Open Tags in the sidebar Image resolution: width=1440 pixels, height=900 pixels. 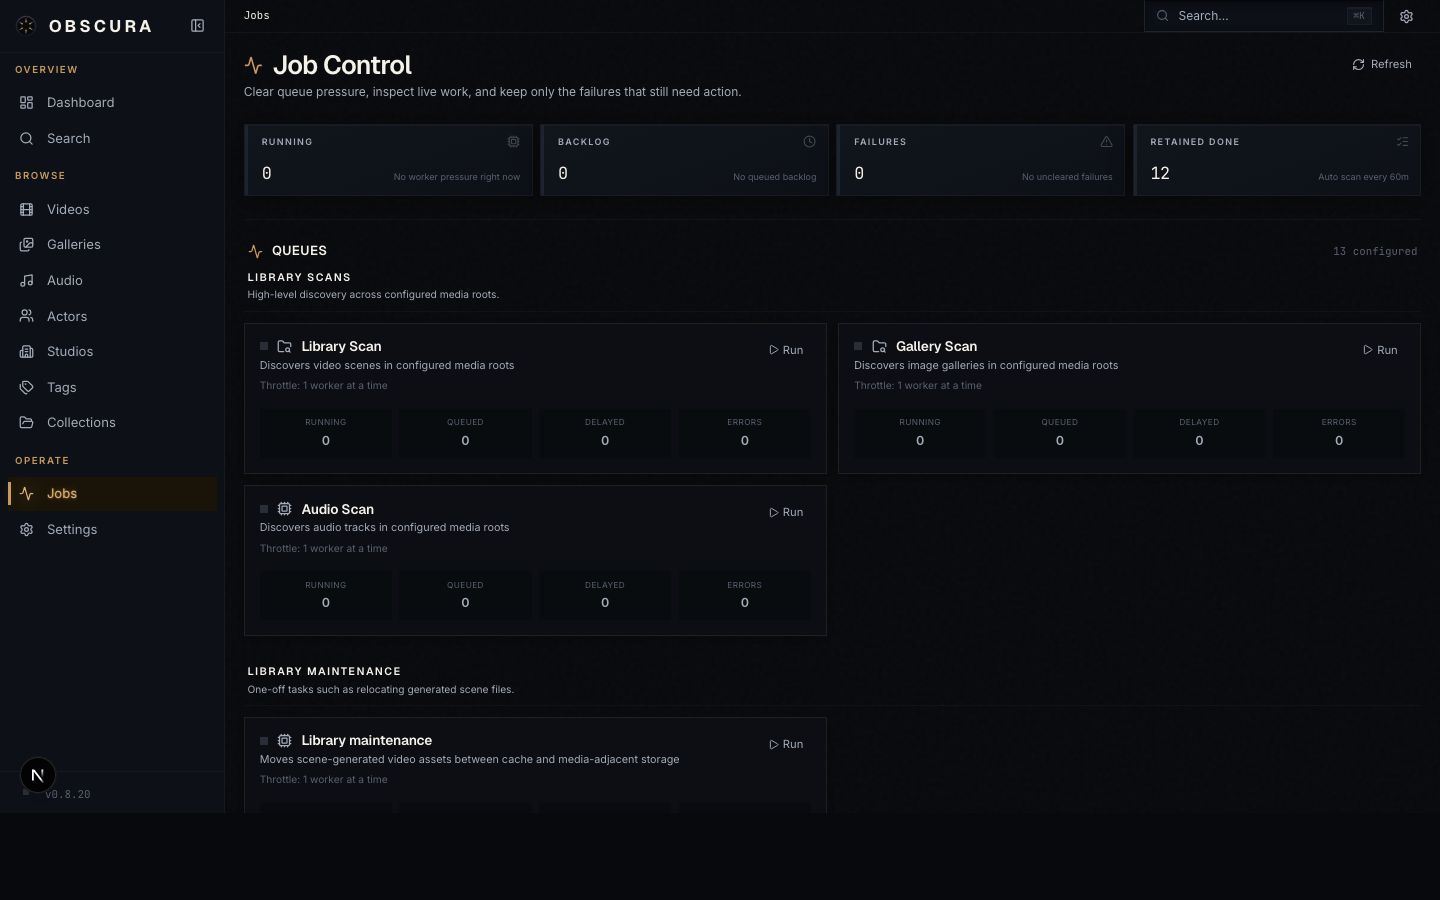point(112,387)
